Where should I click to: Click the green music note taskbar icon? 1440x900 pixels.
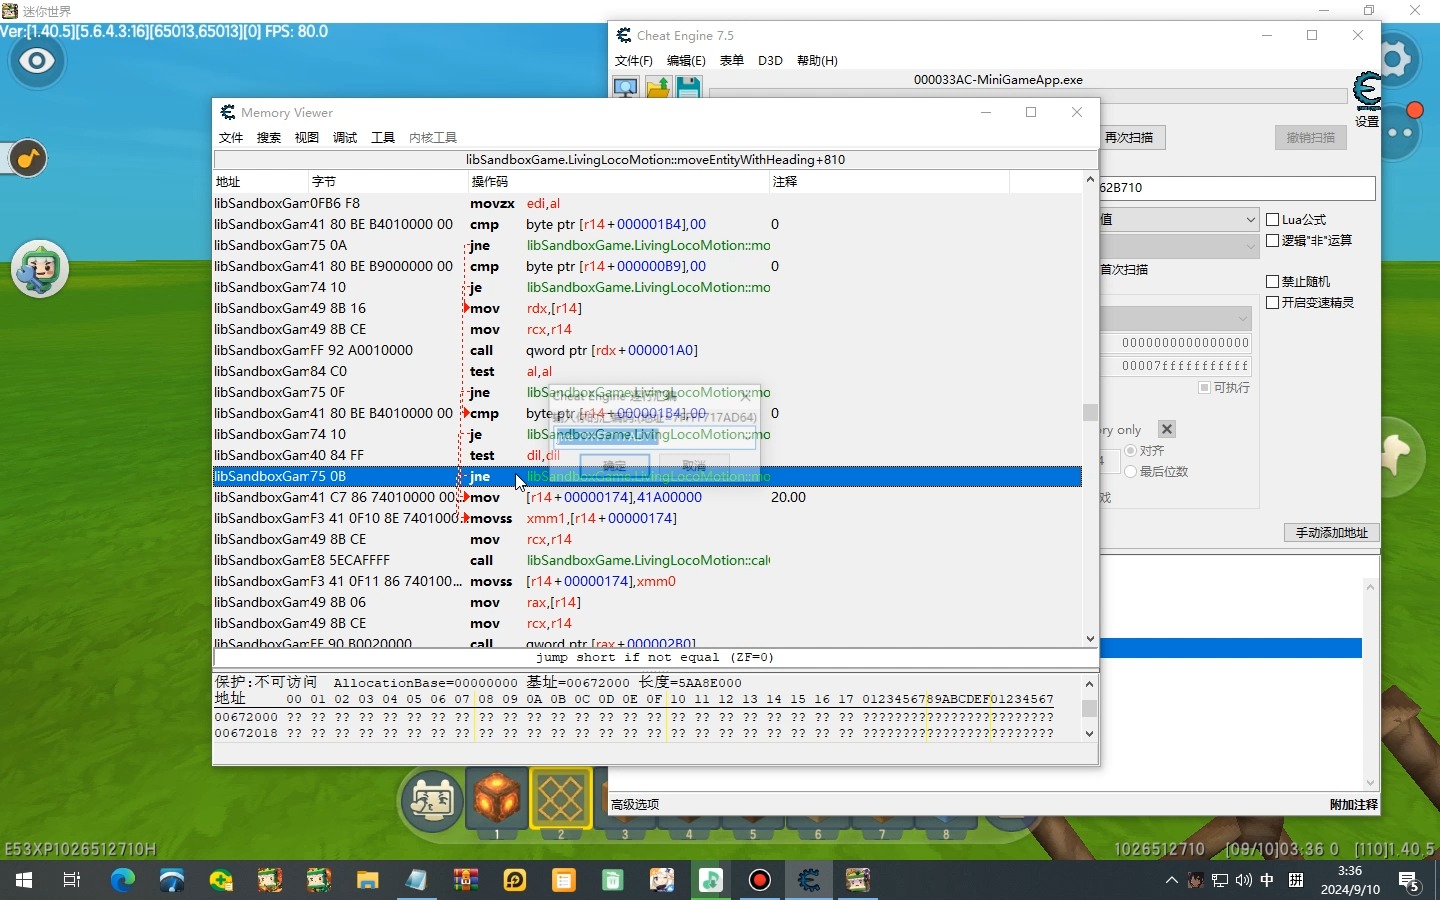click(x=711, y=880)
